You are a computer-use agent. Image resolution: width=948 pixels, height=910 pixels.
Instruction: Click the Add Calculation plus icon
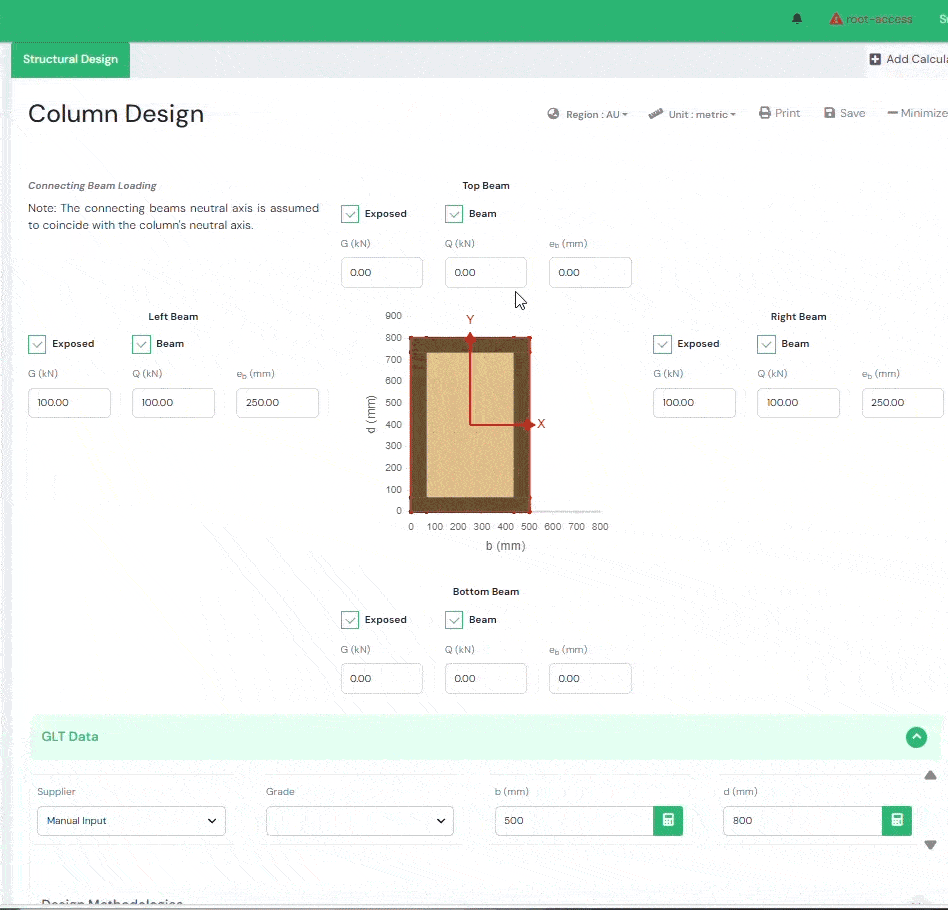pyautogui.click(x=875, y=59)
